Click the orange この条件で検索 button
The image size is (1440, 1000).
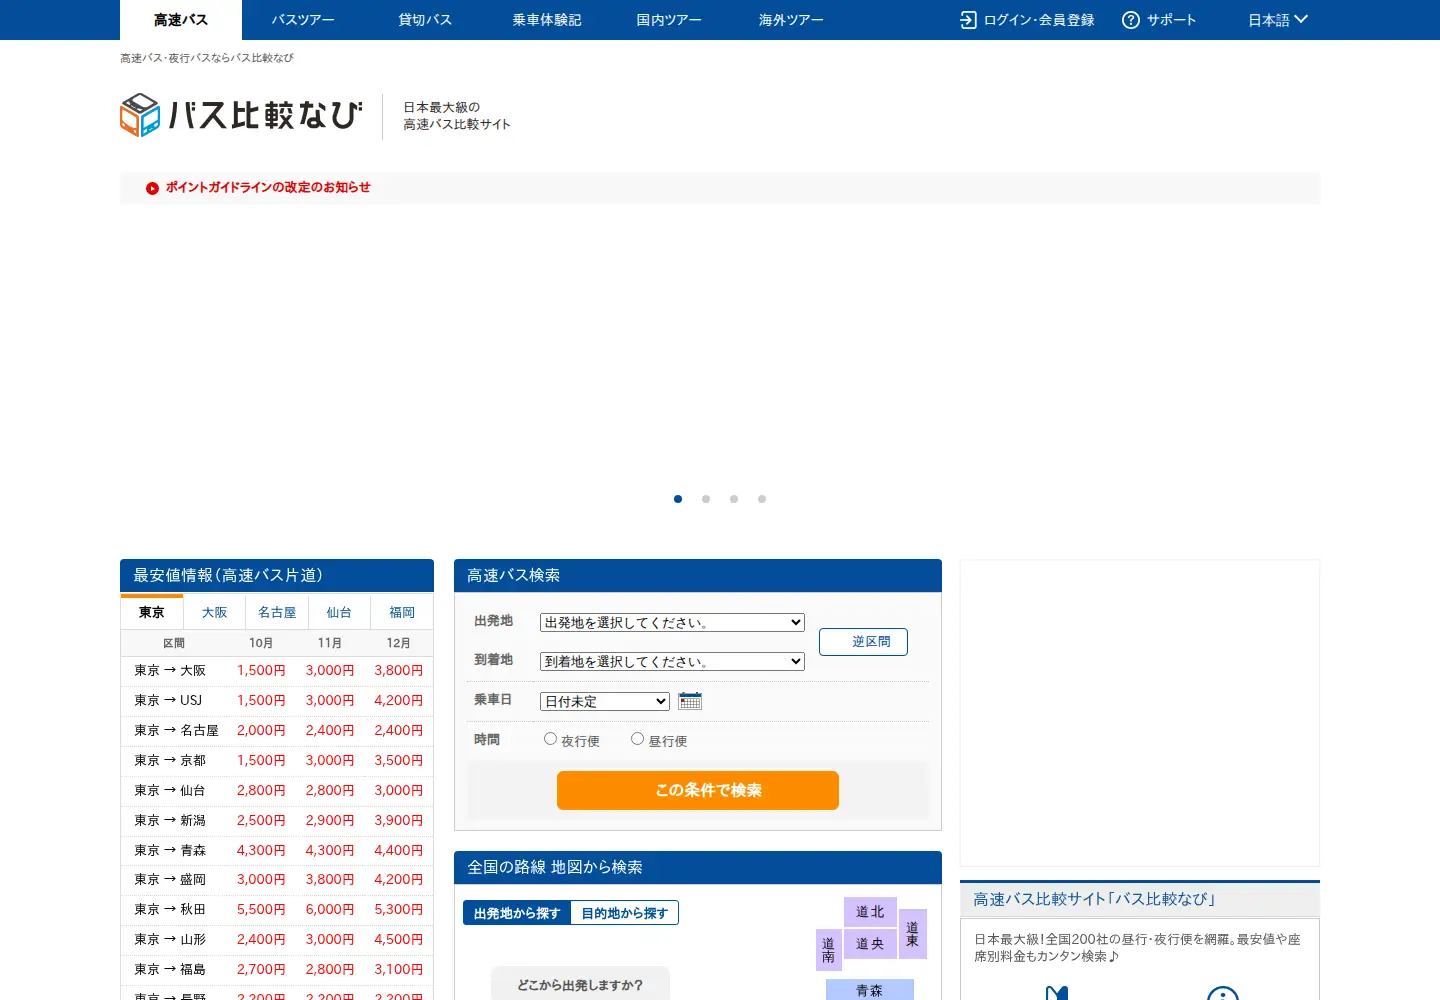point(698,790)
